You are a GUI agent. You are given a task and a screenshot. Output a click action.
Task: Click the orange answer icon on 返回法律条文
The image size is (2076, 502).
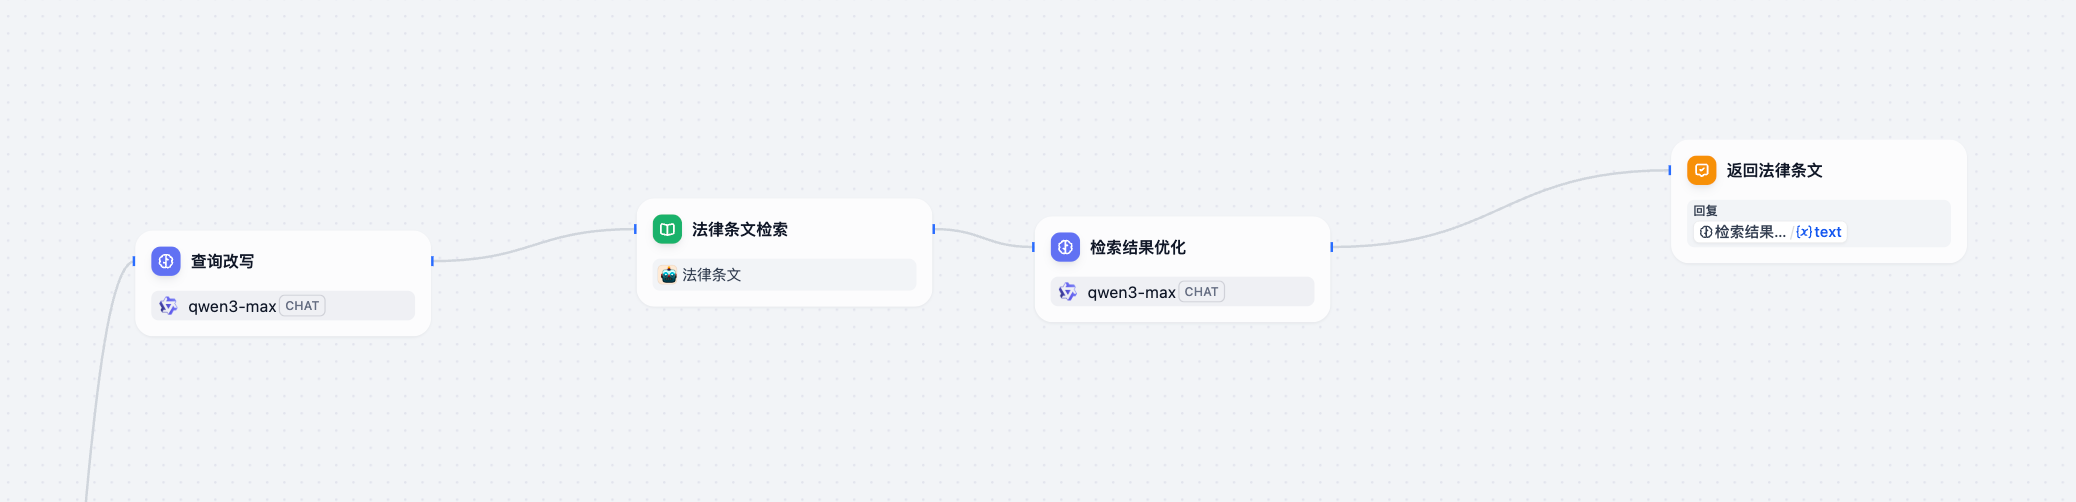pyautogui.click(x=1701, y=170)
